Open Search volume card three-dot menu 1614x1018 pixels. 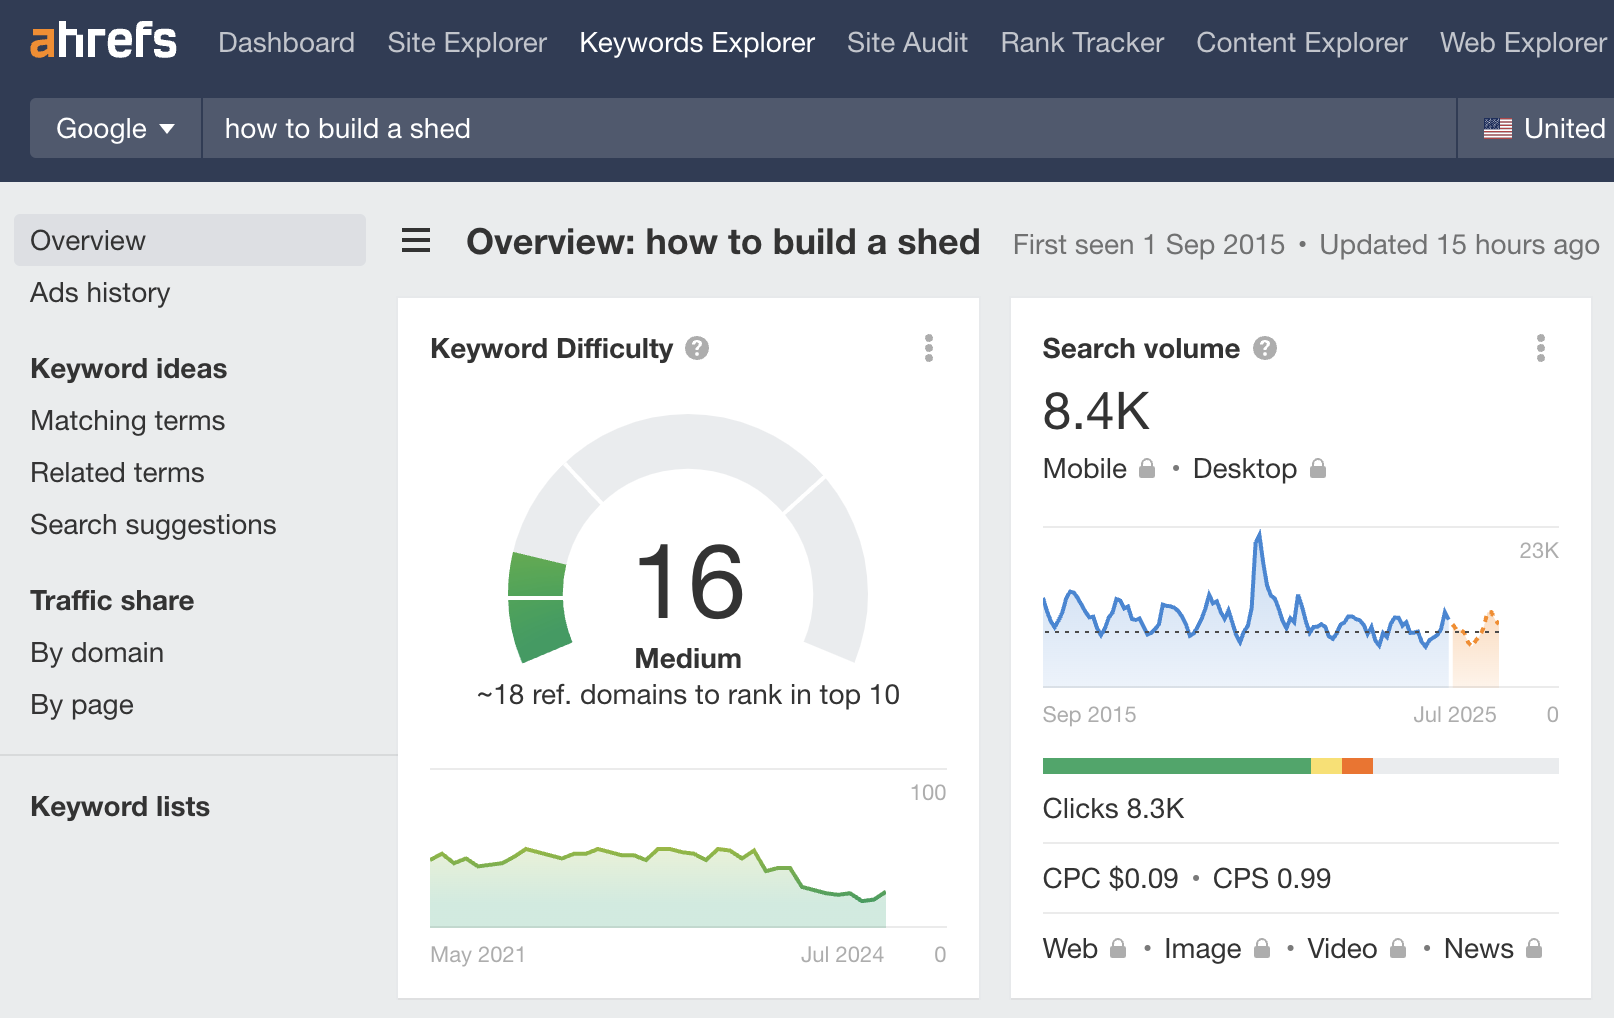tap(1540, 348)
